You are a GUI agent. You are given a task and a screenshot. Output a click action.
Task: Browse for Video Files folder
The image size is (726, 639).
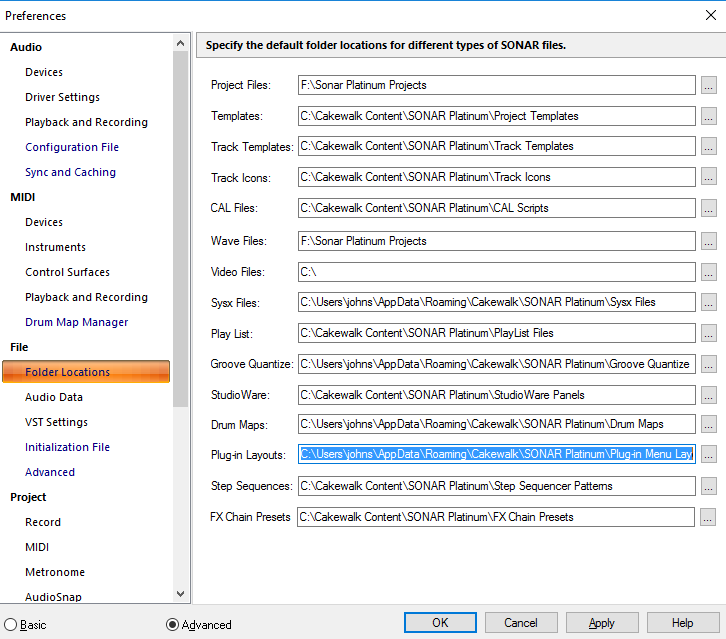click(708, 272)
